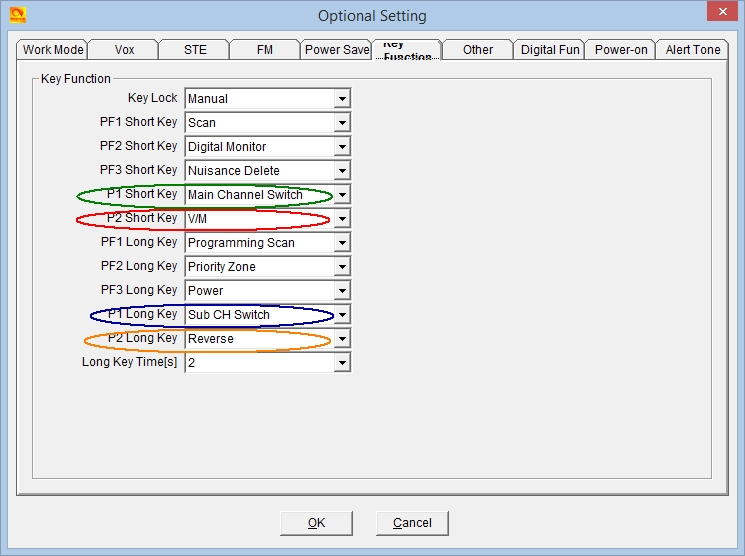Select the STE tab

[x=196, y=50]
